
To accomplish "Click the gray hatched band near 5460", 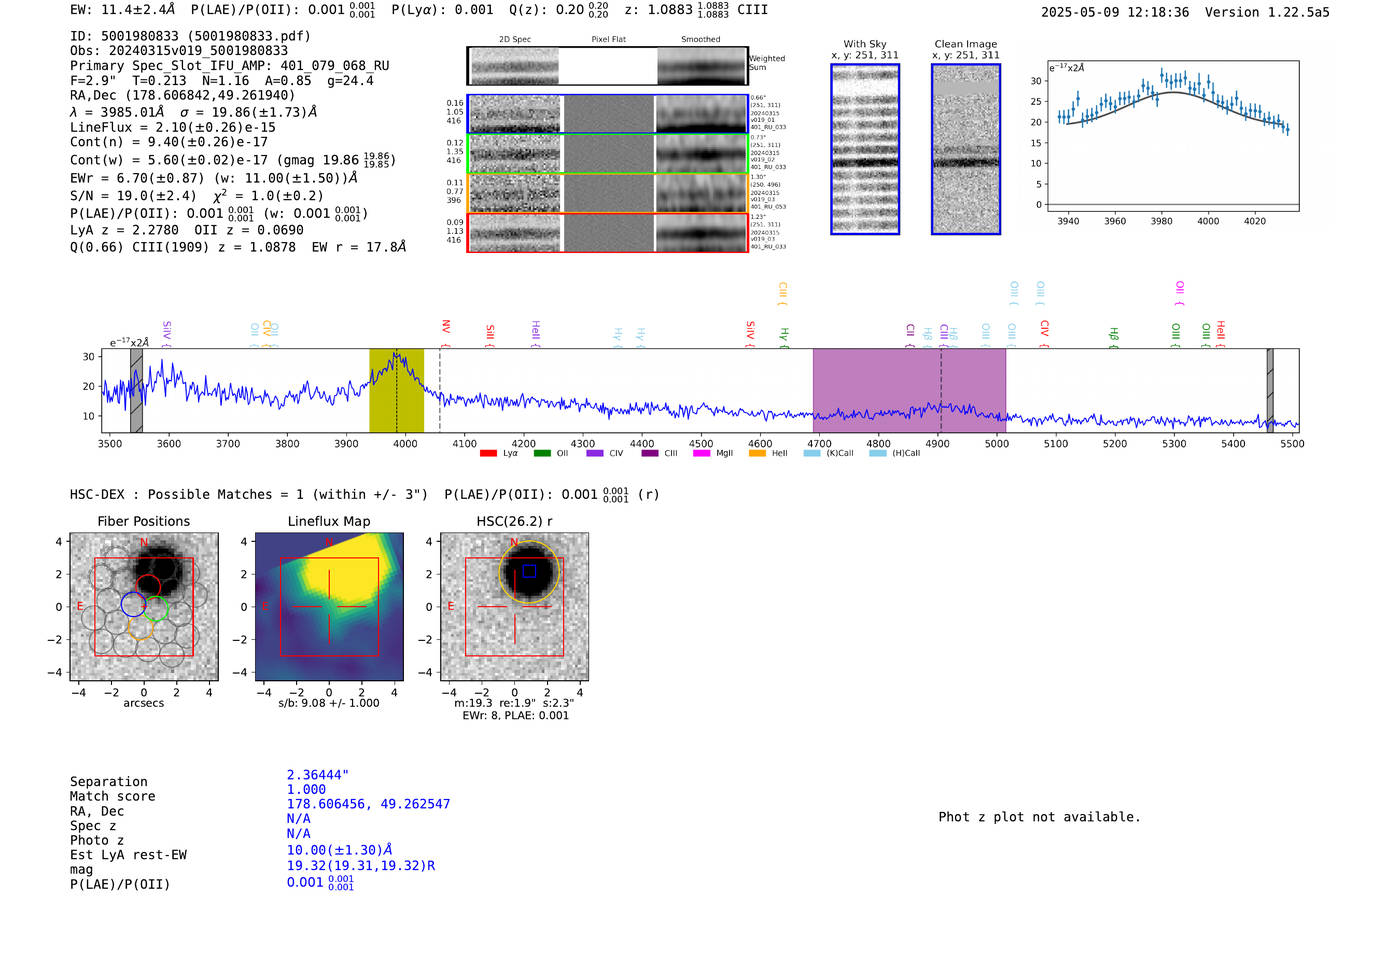I will click(1270, 390).
